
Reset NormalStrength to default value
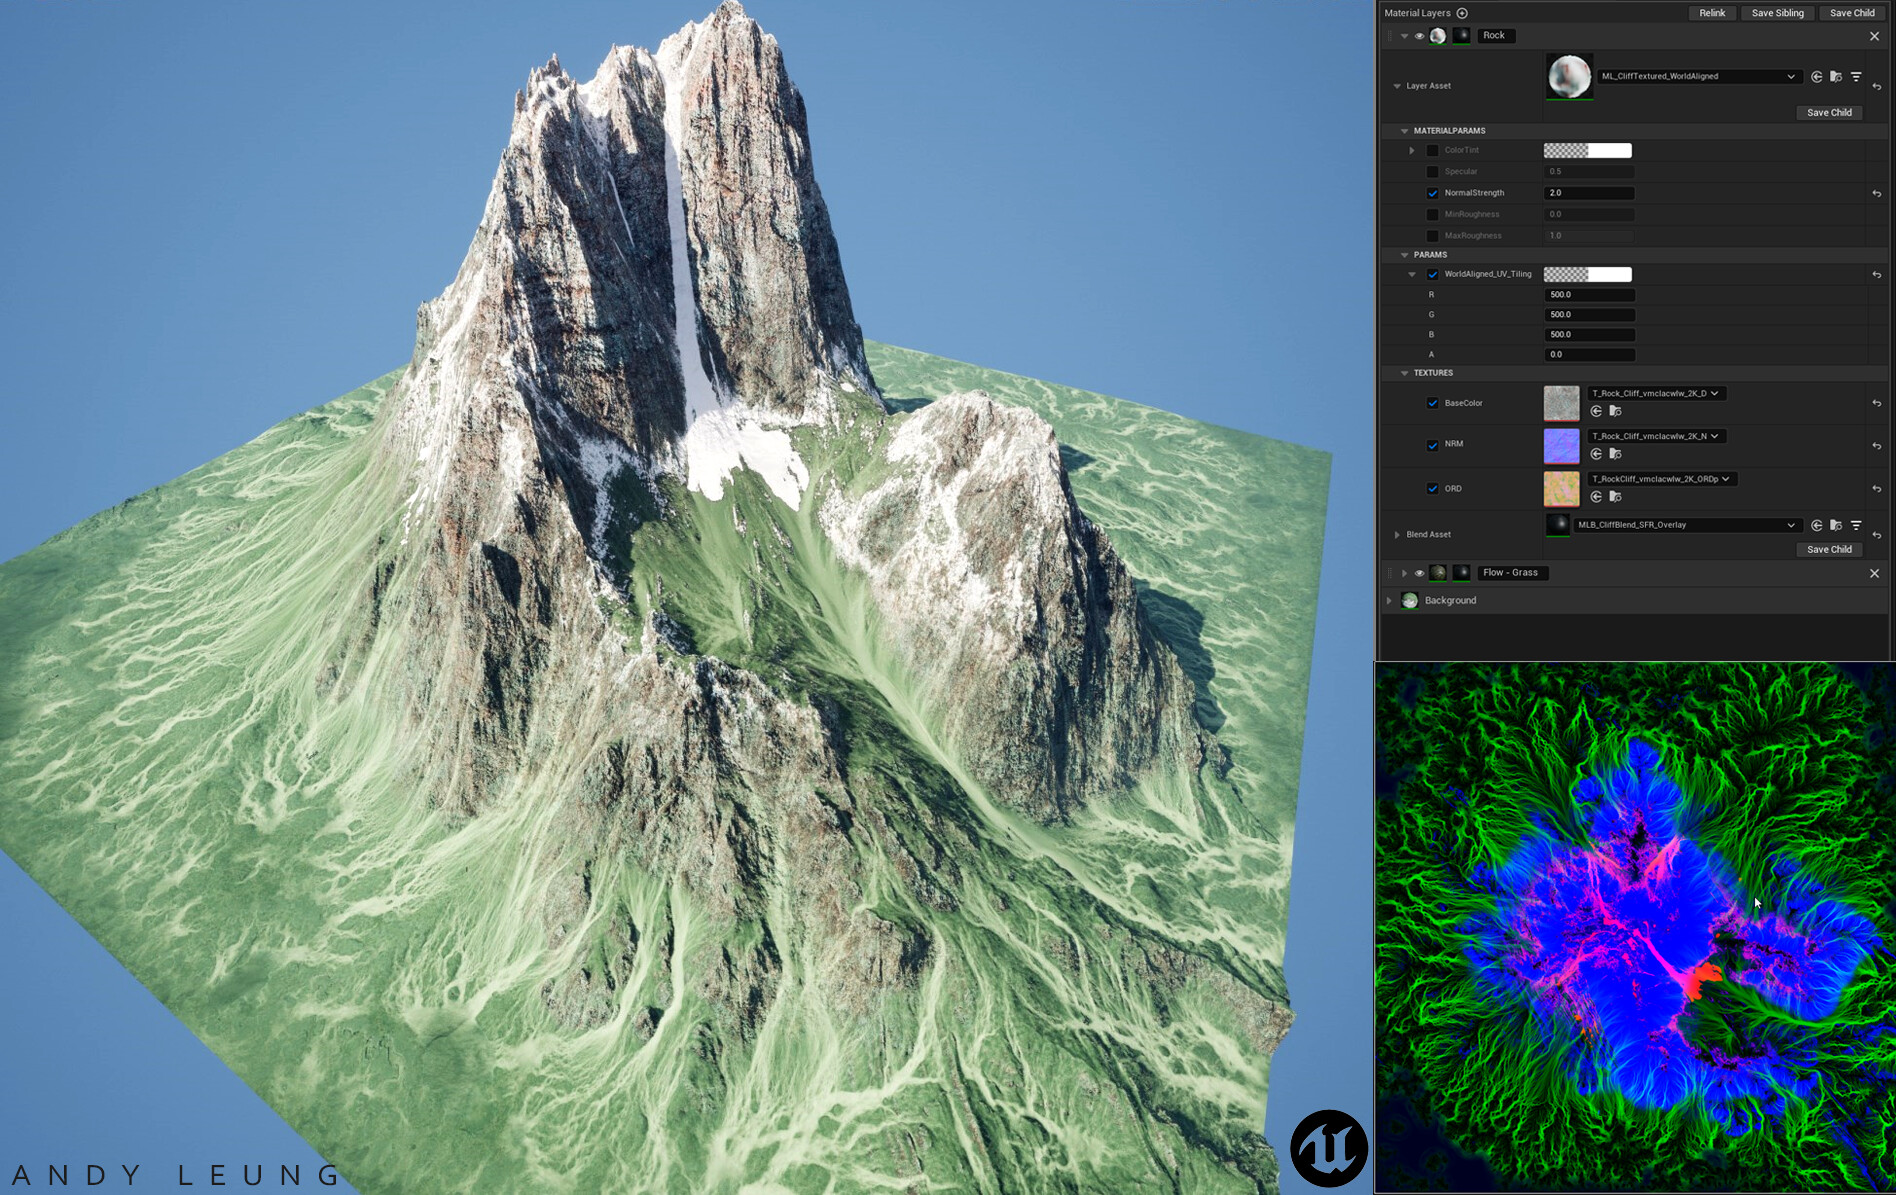(1876, 194)
